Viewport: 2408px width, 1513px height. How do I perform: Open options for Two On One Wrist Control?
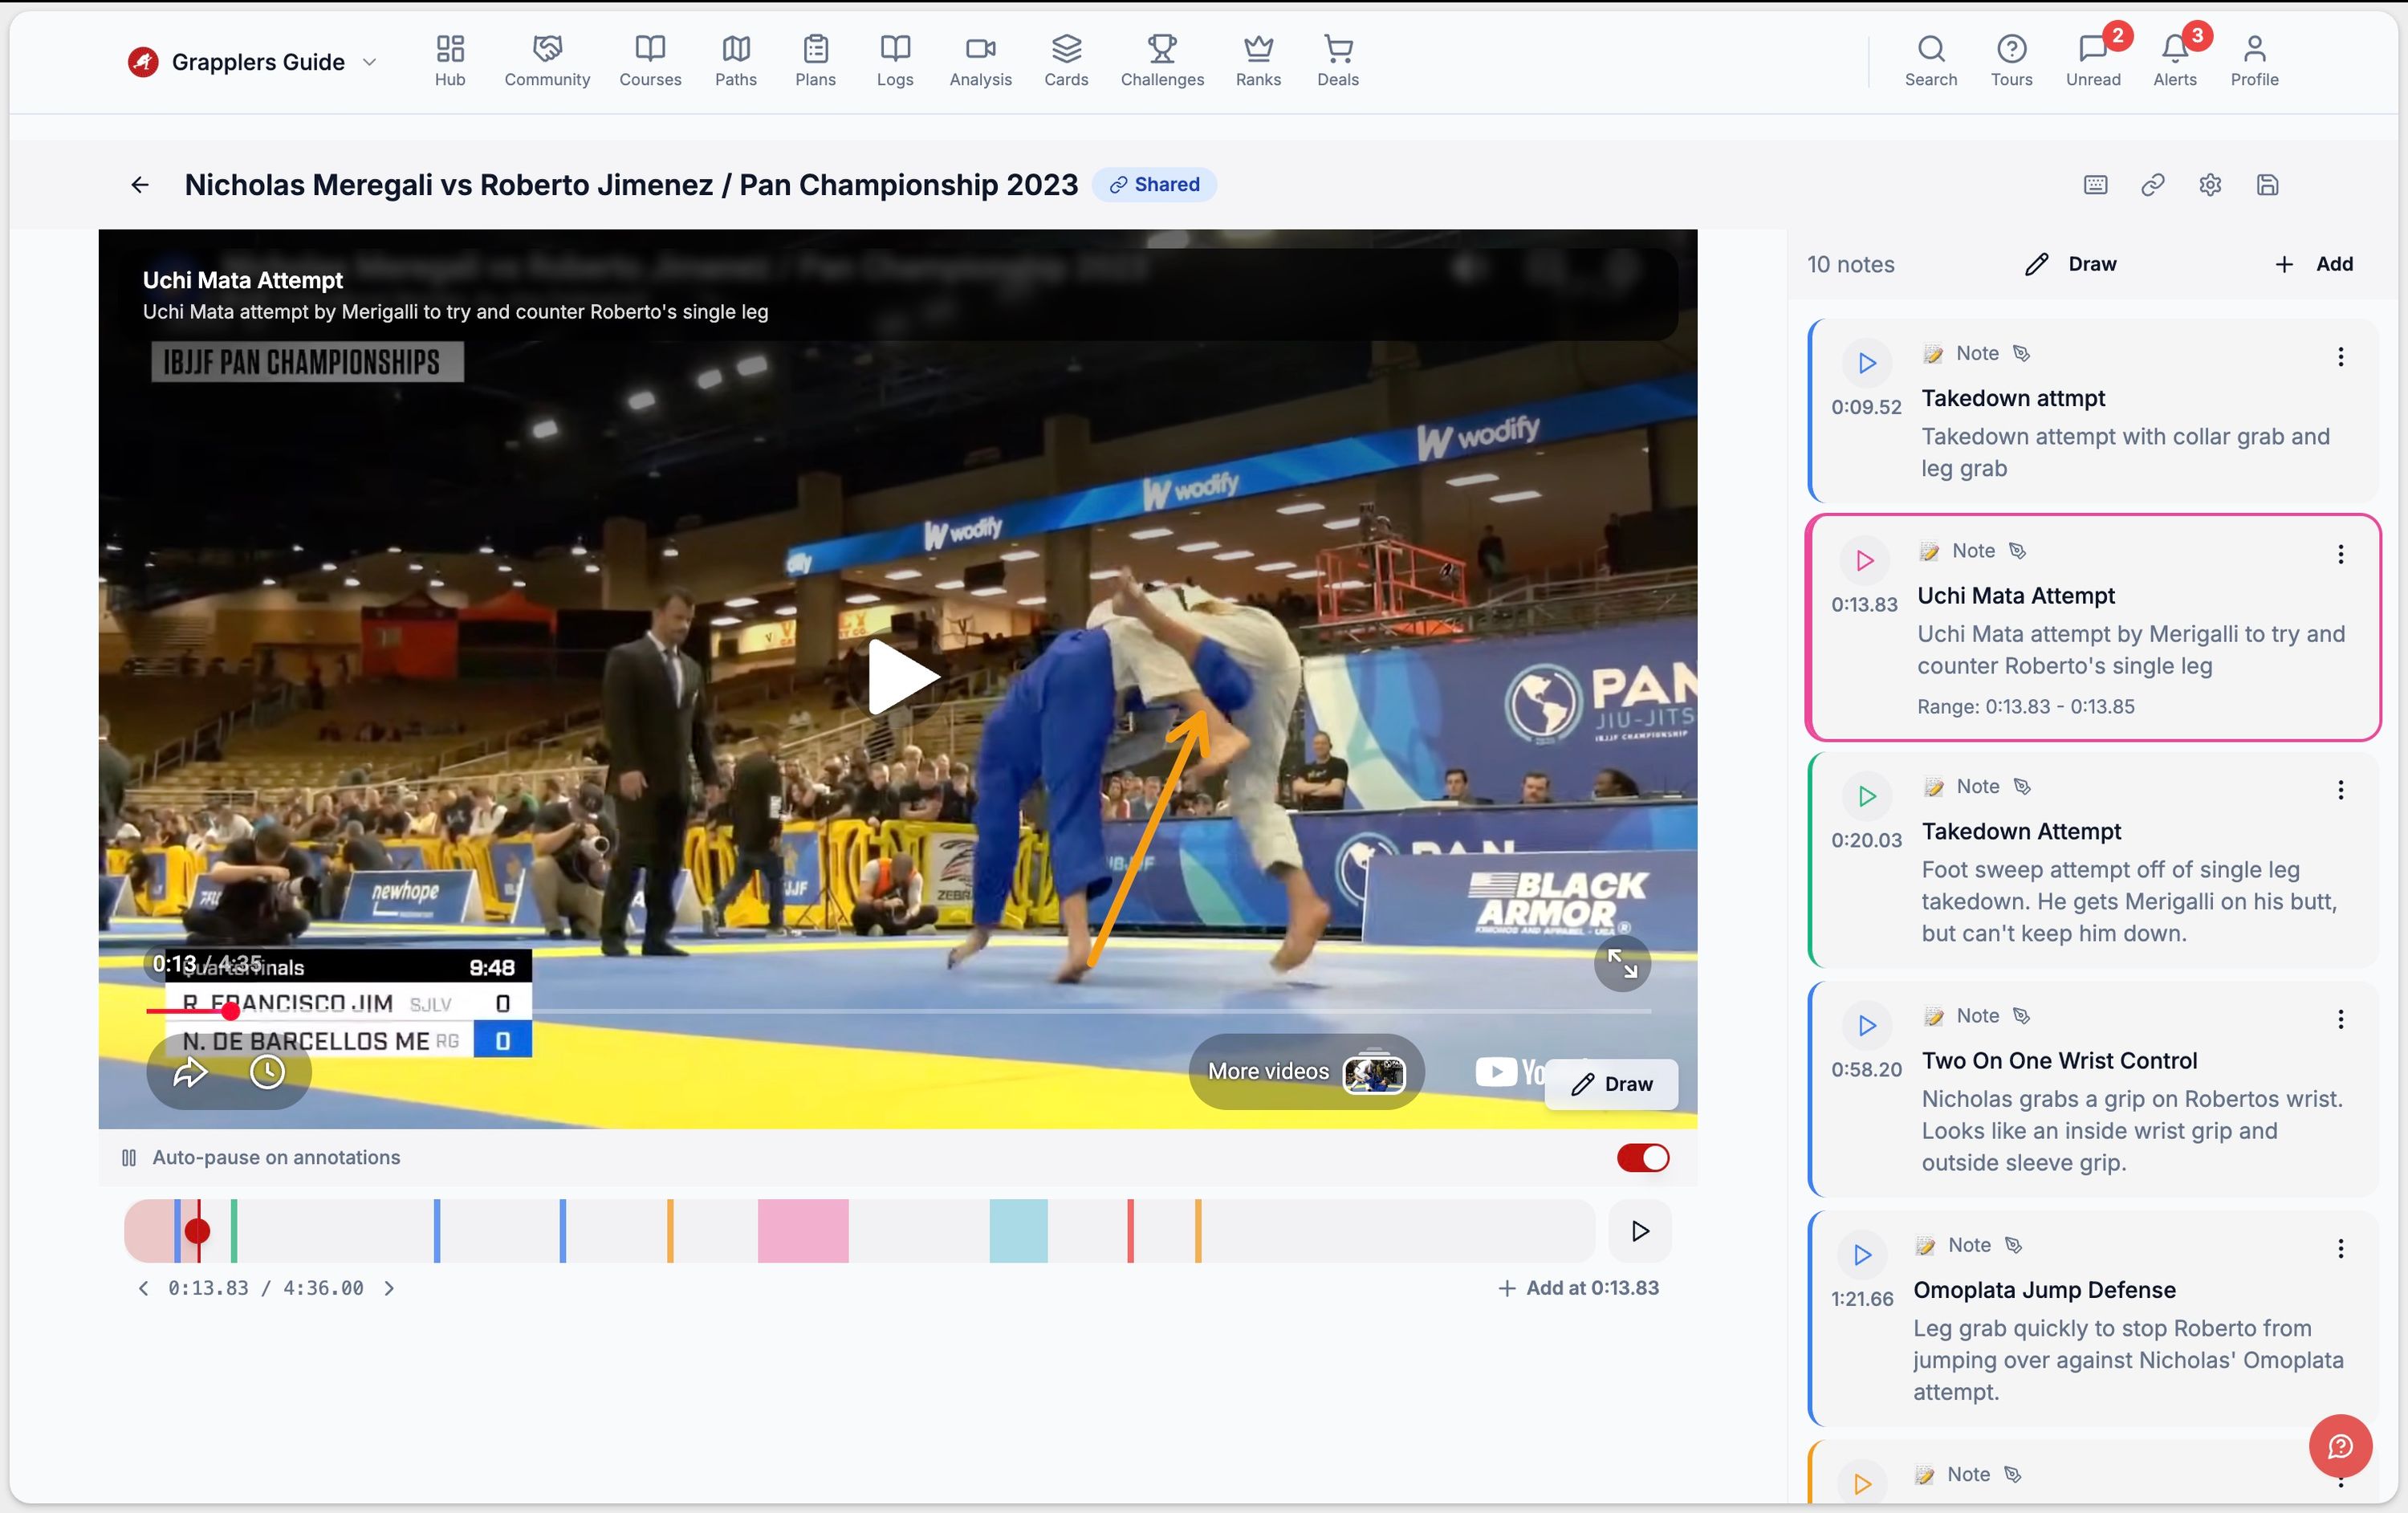click(2340, 1019)
